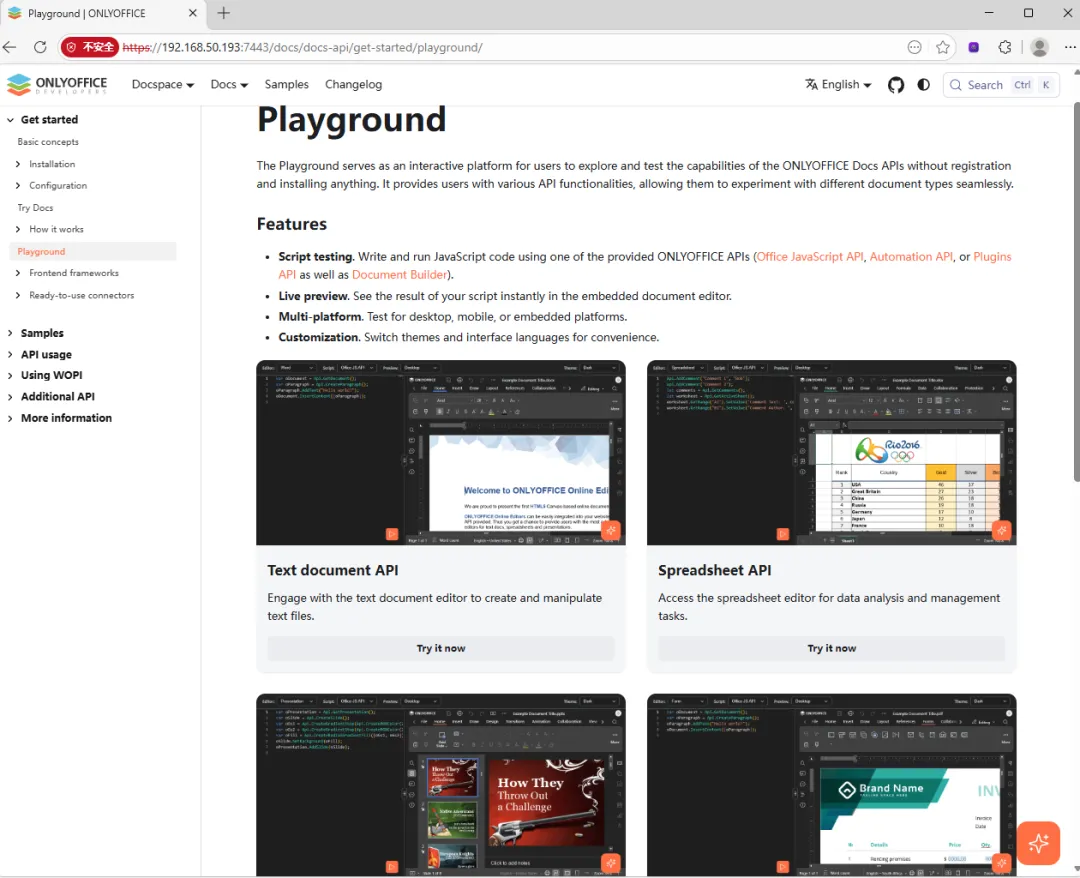1080x878 pixels.
Task: Bookmark the page with star icon
Action: click(943, 48)
